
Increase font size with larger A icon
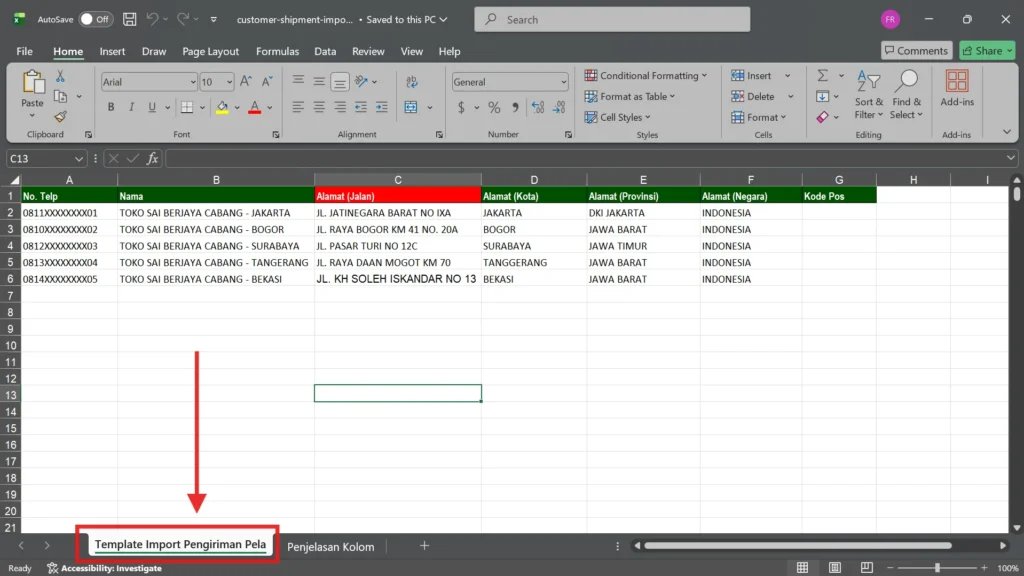tap(246, 82)
